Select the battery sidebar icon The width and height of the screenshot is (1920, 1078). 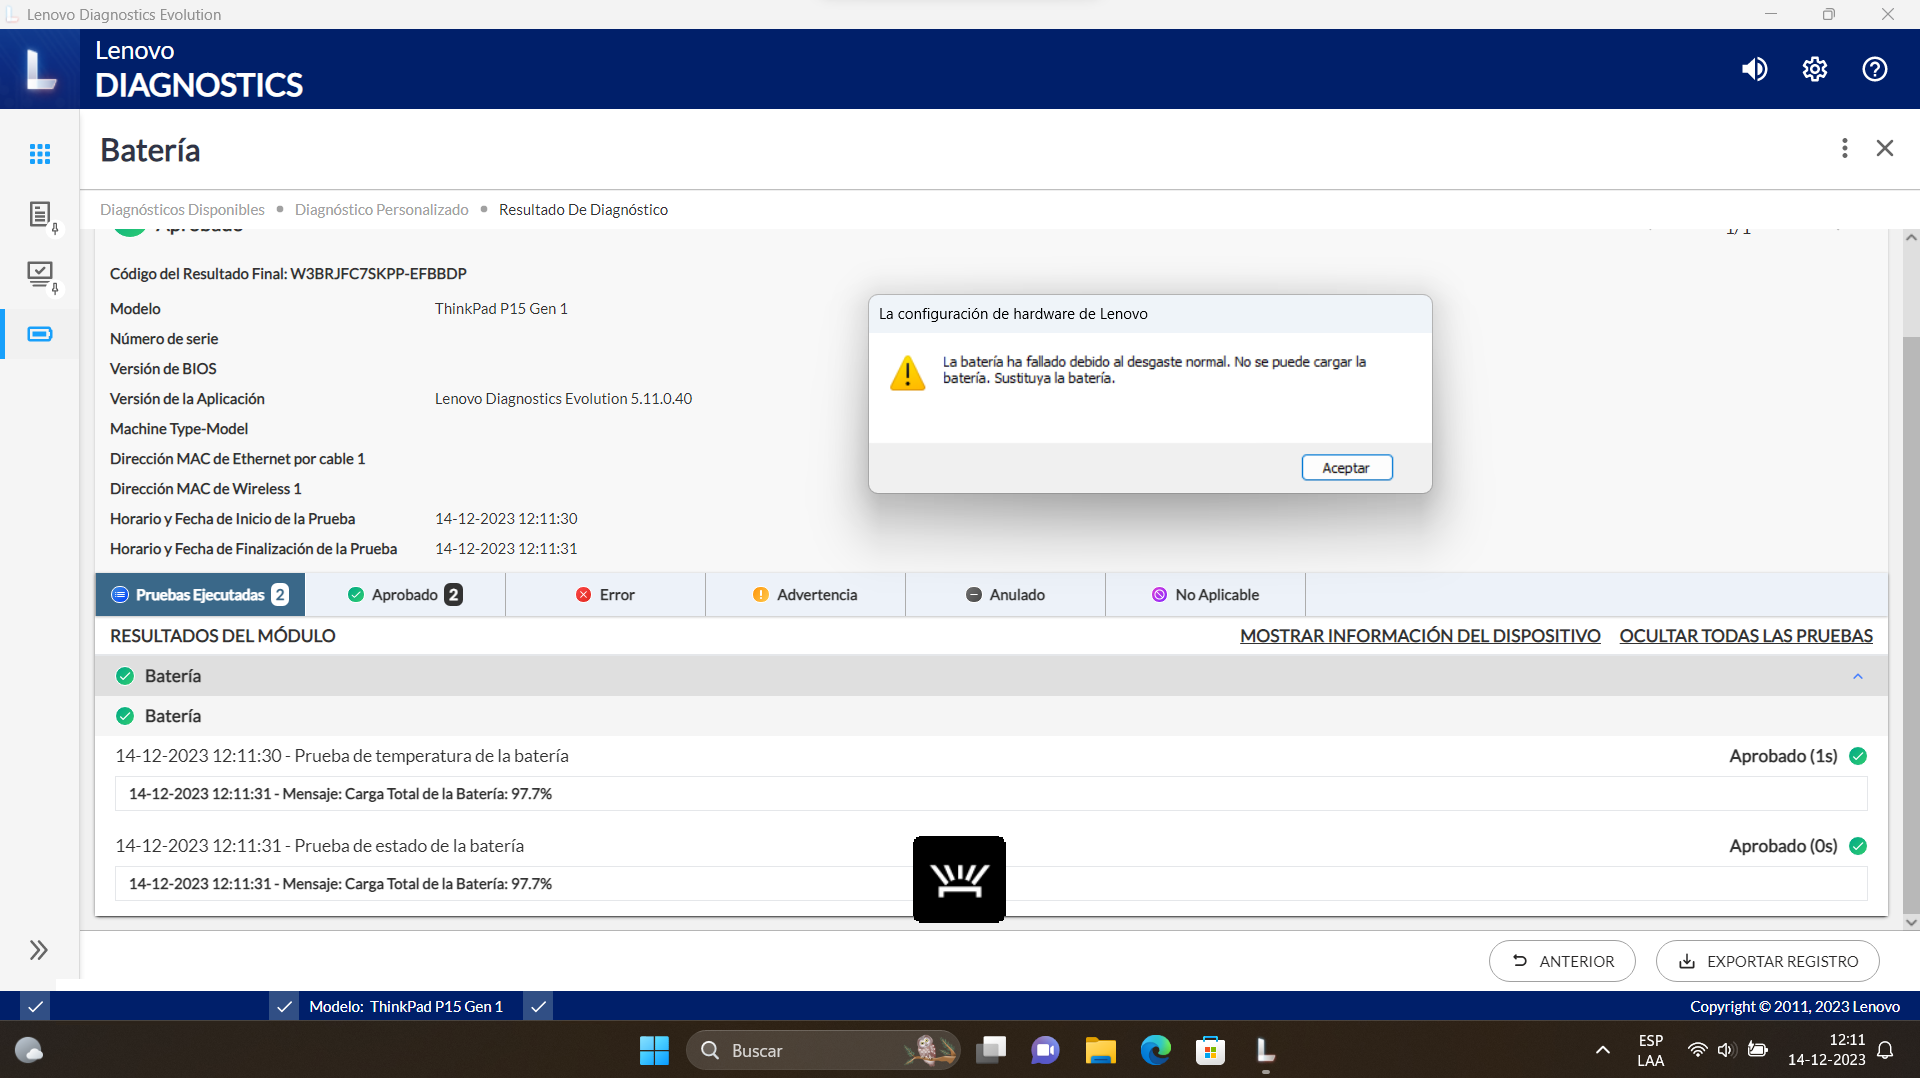40,334
